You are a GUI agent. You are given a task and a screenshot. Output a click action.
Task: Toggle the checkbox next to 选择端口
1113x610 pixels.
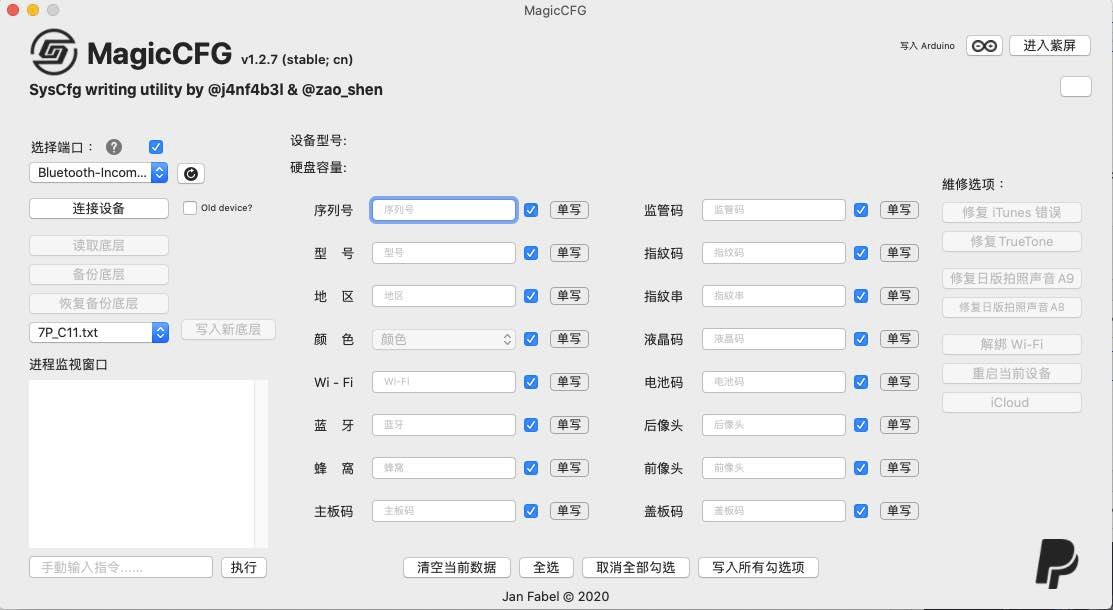click(x=156, y=146)
